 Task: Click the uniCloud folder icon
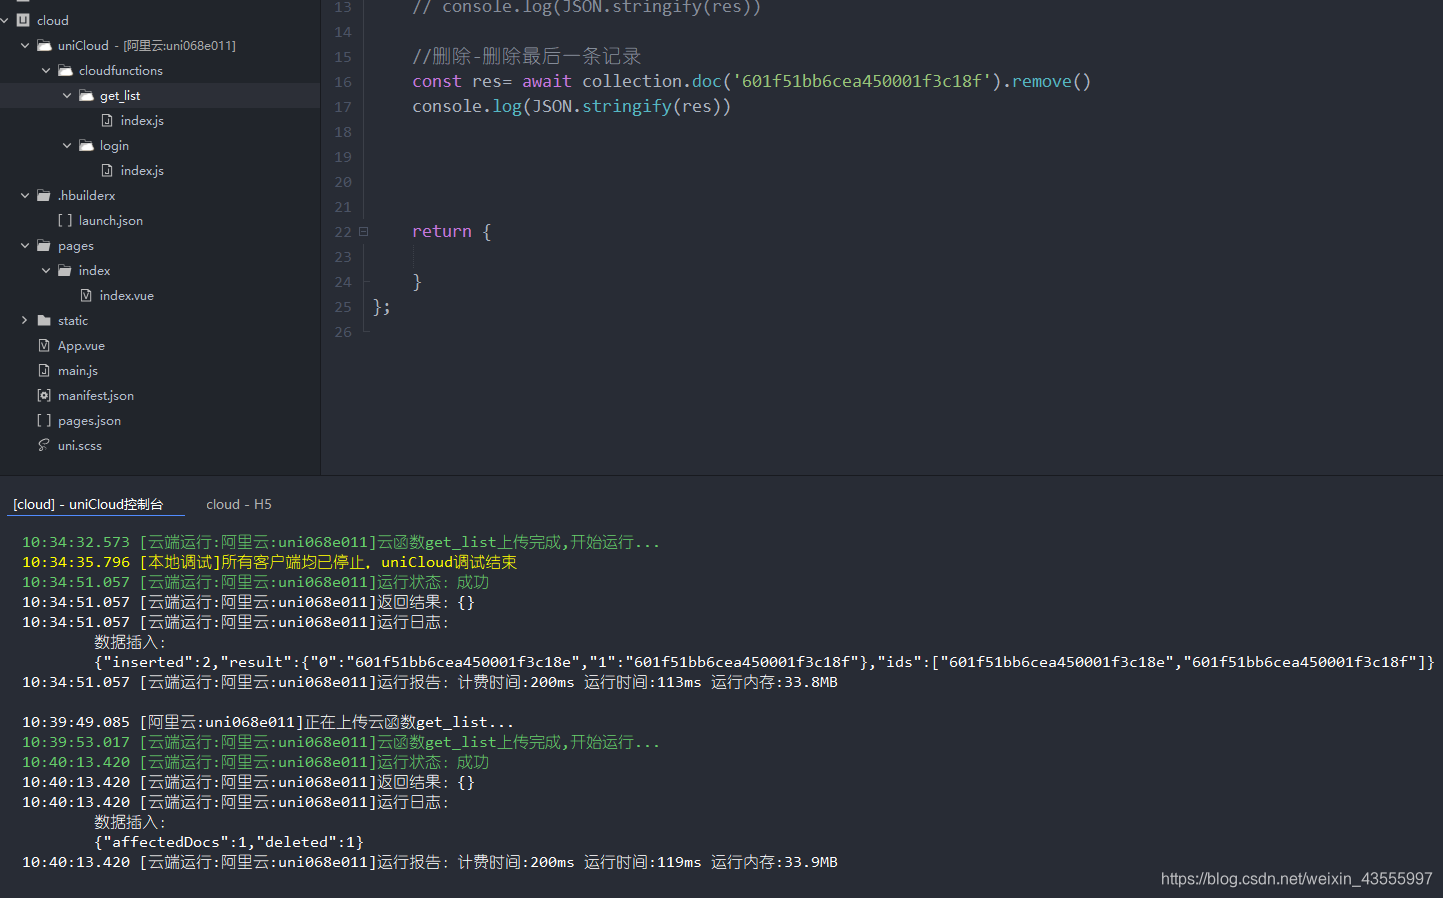tap(44, 45)
